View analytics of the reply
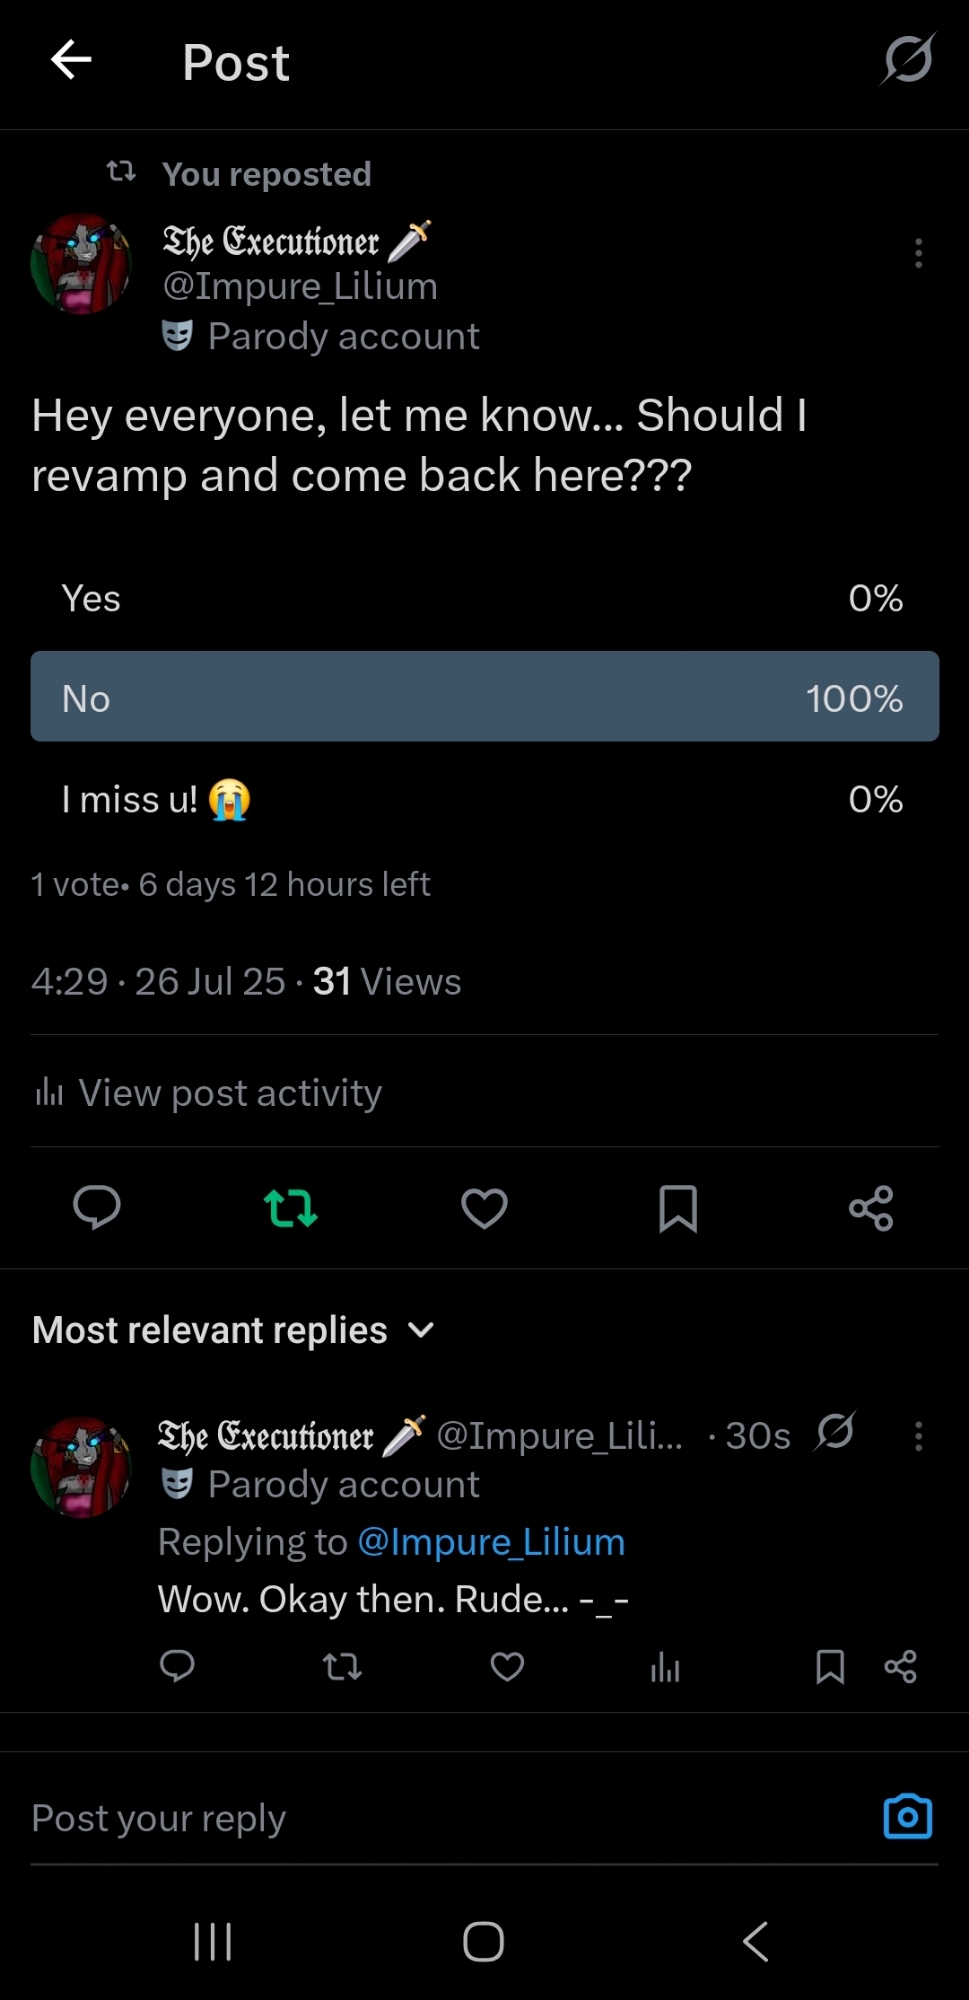969x2000 pixels. point(665,1667)
